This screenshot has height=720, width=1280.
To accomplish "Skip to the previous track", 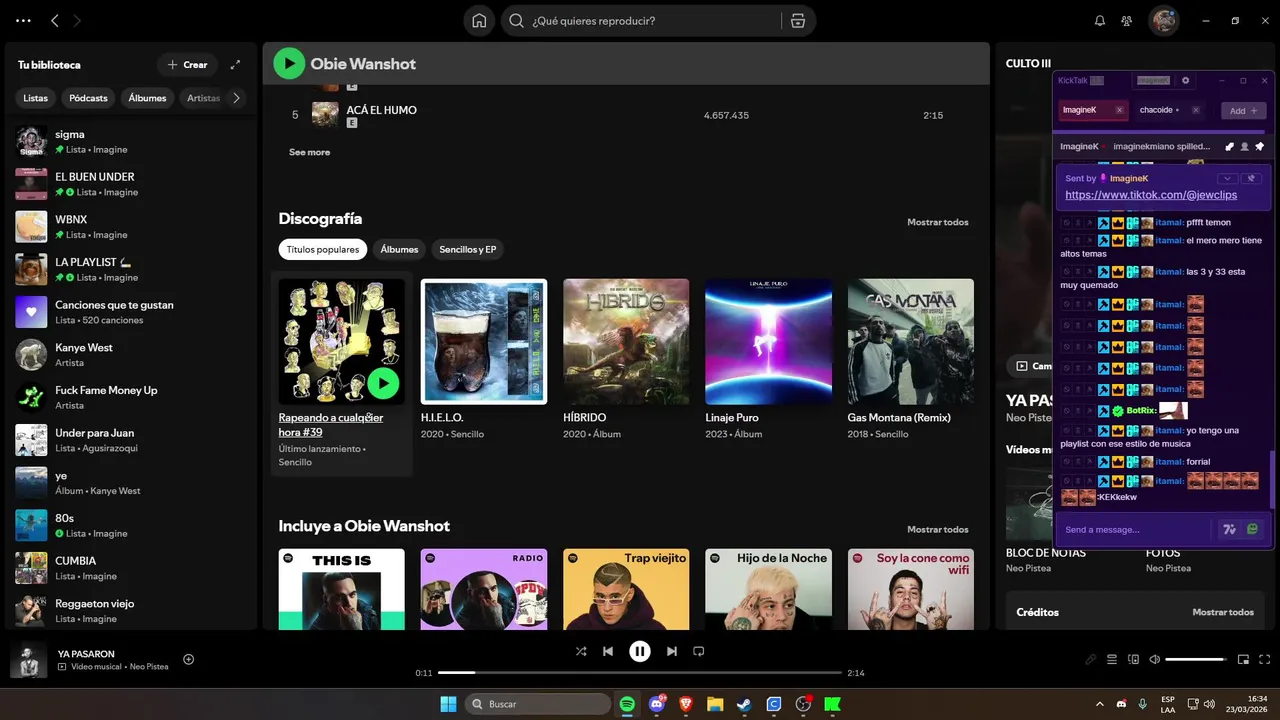I will (x=607, y=651).
